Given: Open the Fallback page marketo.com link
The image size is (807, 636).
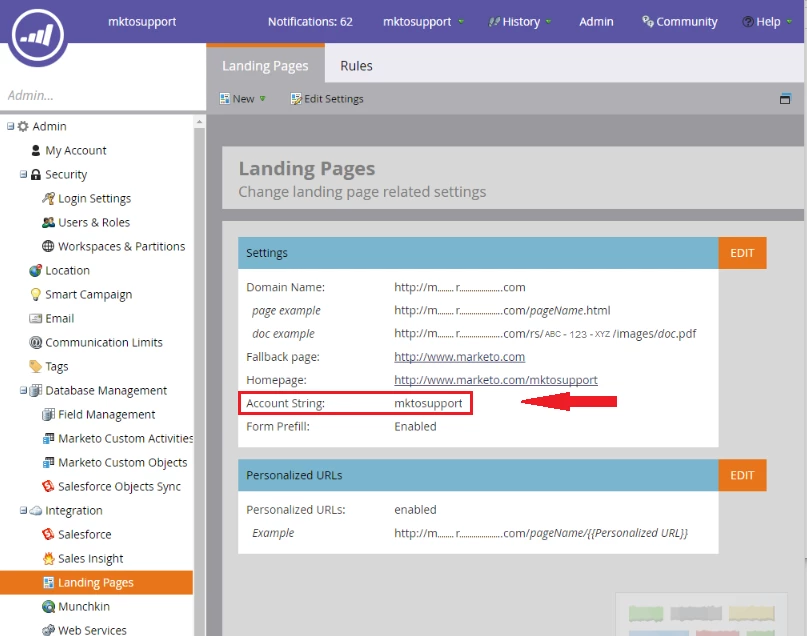Looking at the screenshot, I should 459,357.
